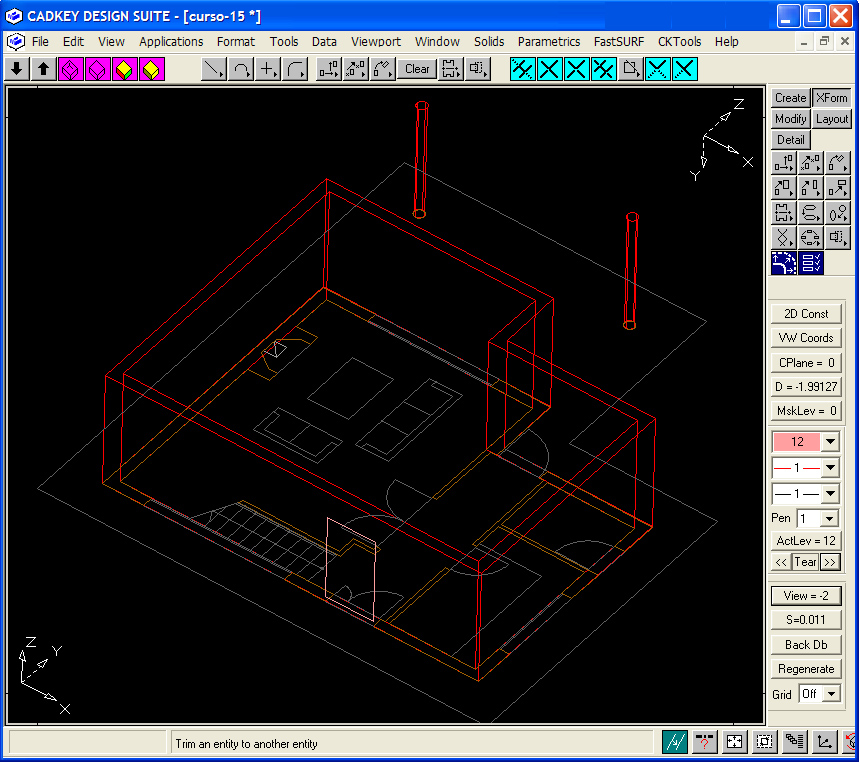859x762 pixels.
Task: Click the up arrow toolbar icon
Action: point(44,69)
